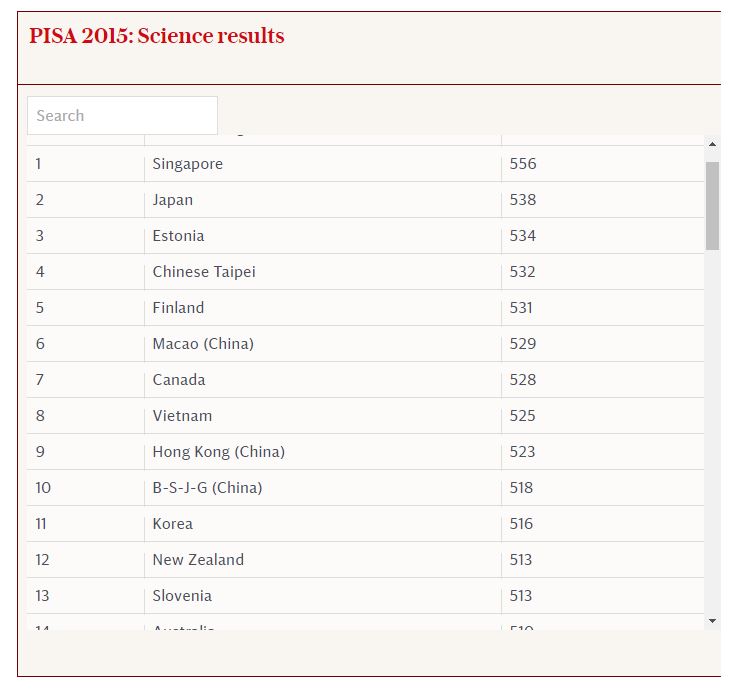
Task: Click the Search input field
Action: pyautogui.click(x=122, y=116)
